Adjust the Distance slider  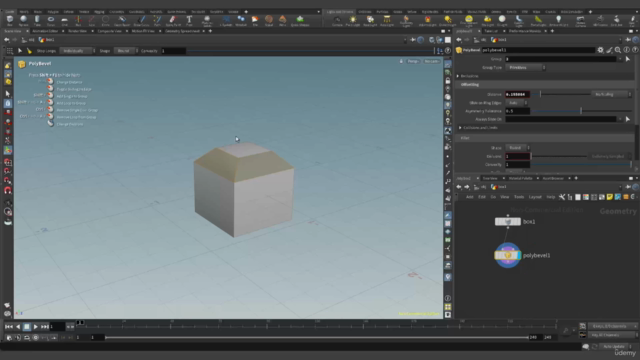561,94
